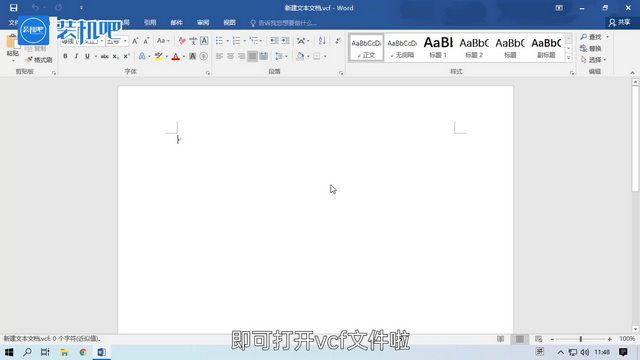Switch to Print Layout view
Viewport: 640px width, 360px height.
click(520, 339)
